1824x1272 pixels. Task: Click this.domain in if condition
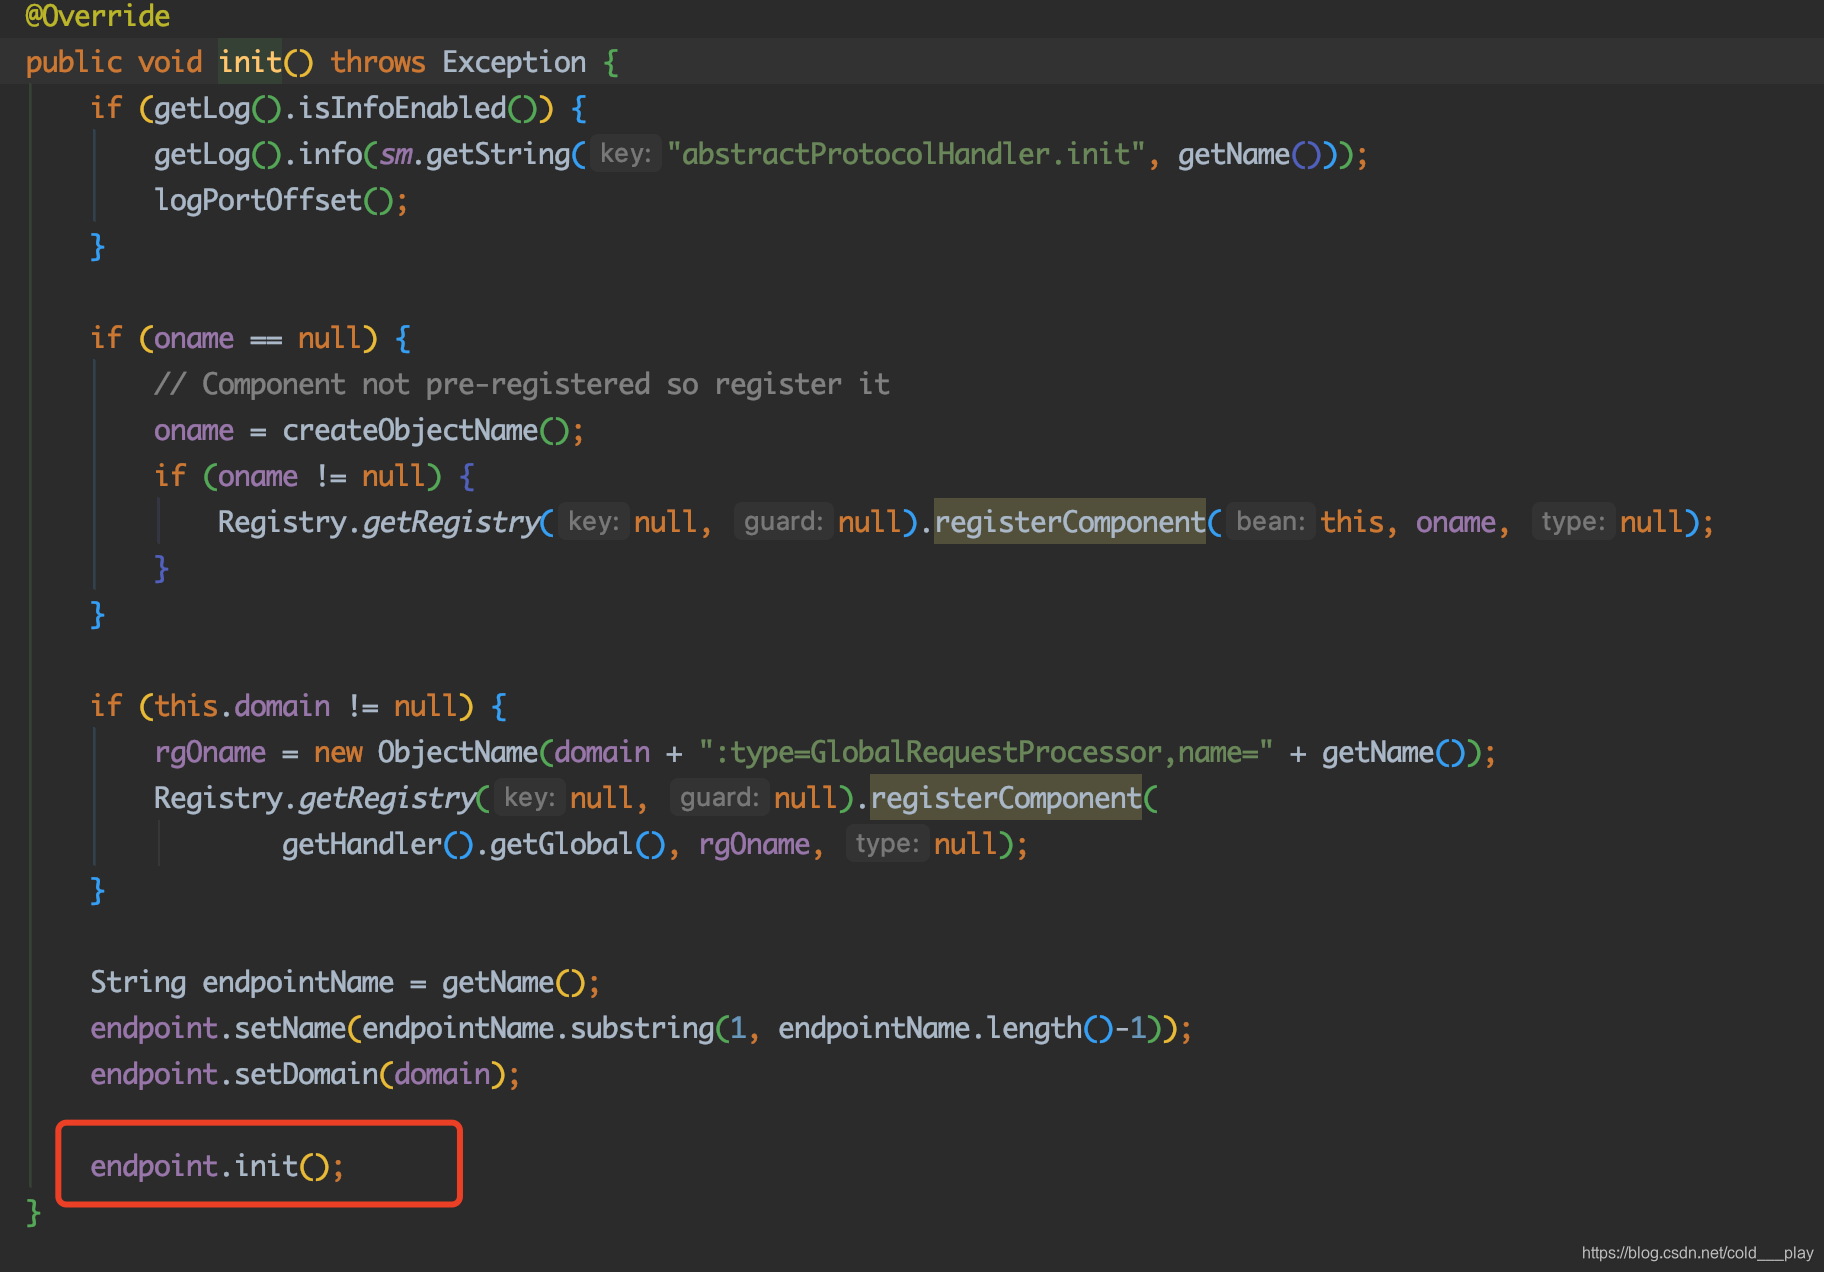point(242,706)
